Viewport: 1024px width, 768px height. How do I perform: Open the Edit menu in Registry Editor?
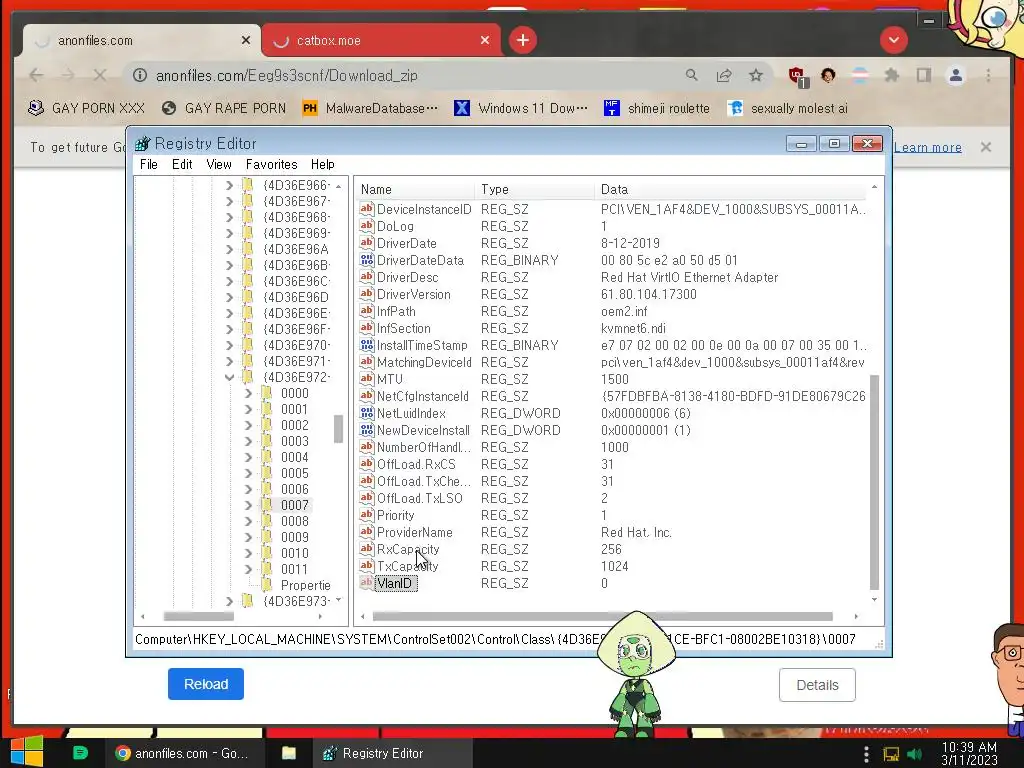tap(182, 165)
